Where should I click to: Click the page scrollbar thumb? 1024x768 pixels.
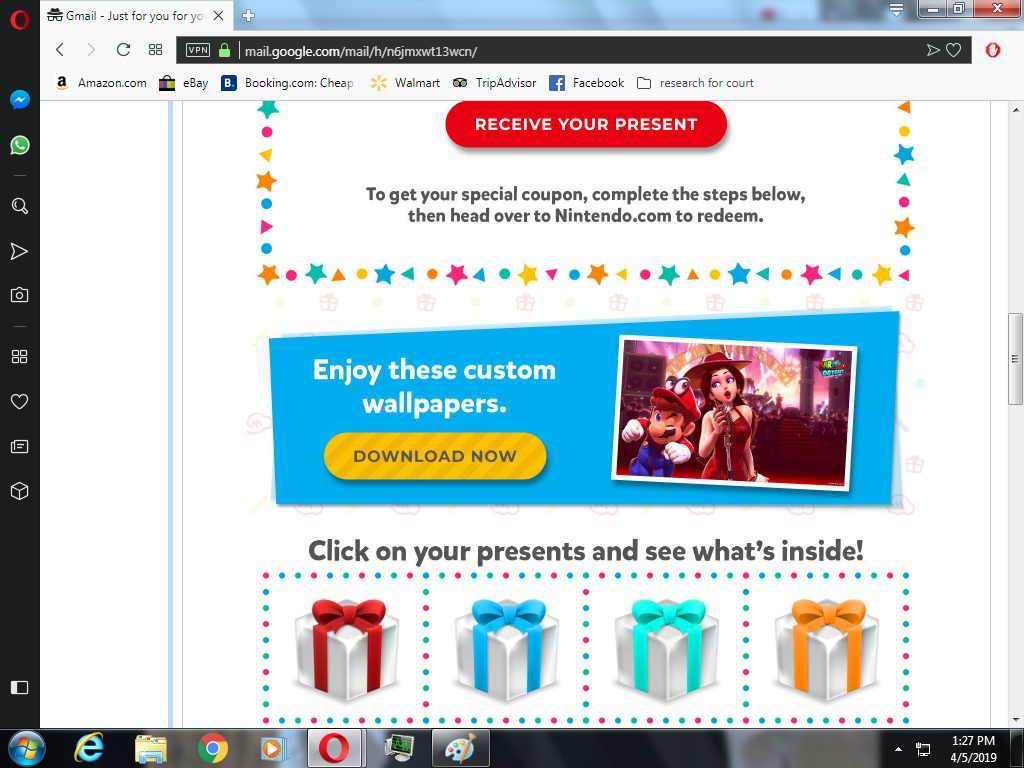pyautogui.click(x=1015, y=359)
